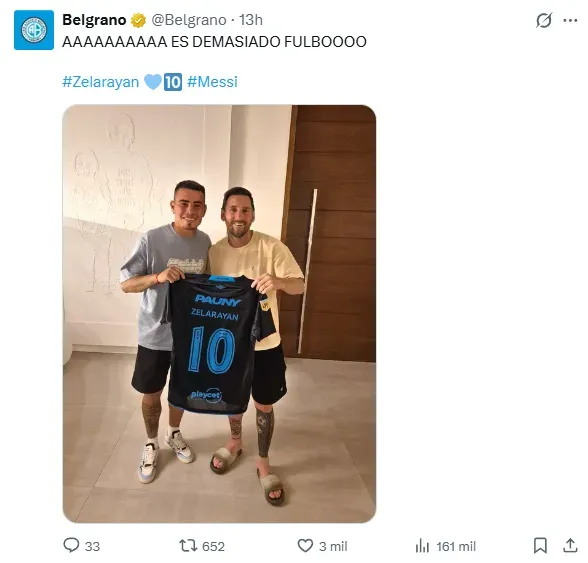Click the 33 replies count

[92, 546]
